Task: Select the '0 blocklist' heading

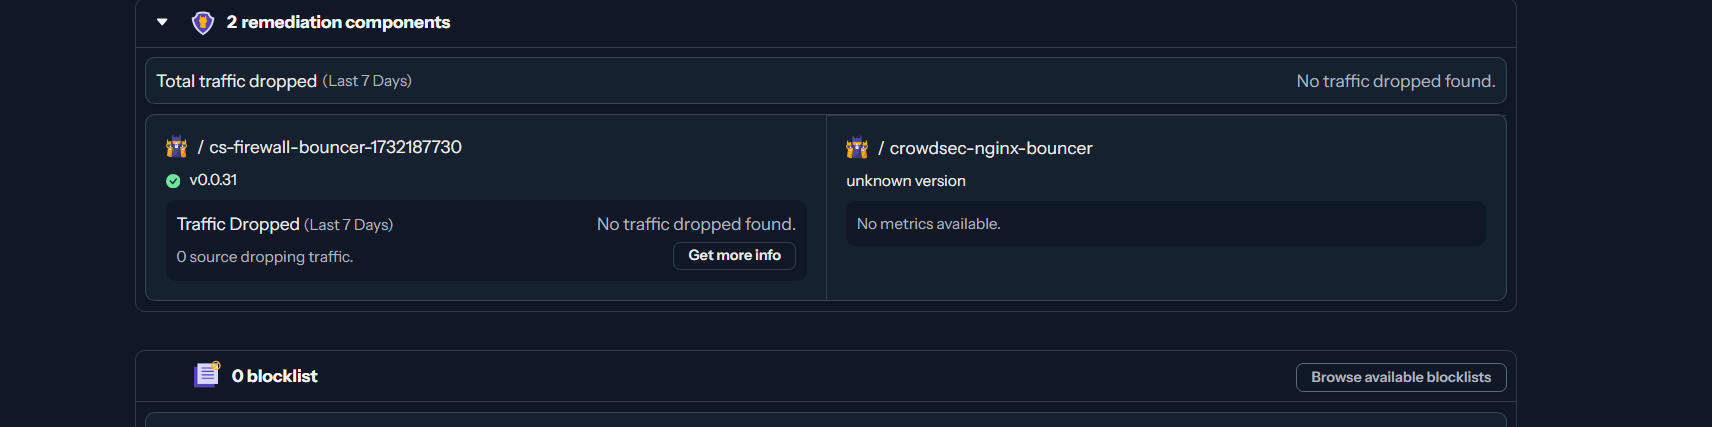Action: pyautogui.click(x=274, y=376)
